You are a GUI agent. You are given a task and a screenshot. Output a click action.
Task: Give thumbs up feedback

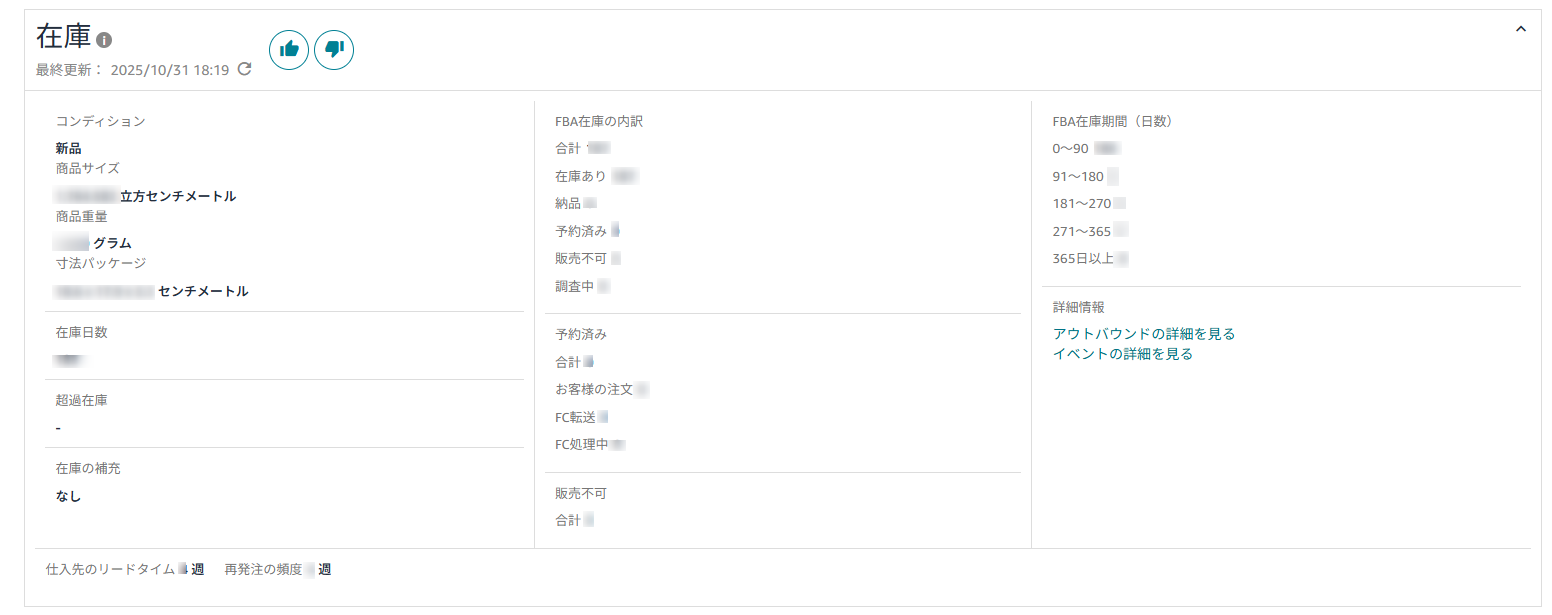click(x=289, y=49)
